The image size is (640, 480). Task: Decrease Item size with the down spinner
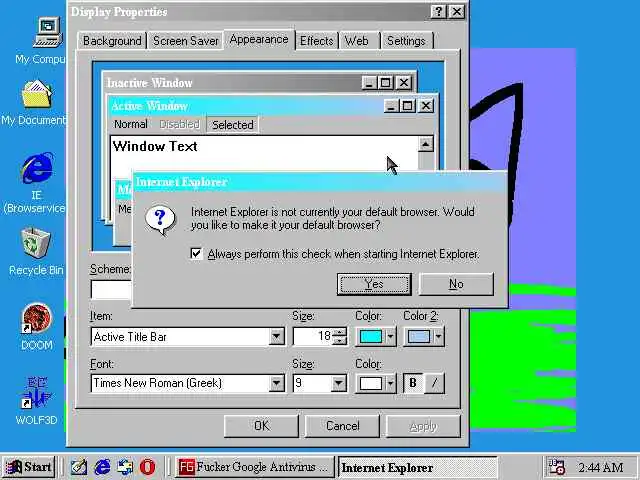pos(339,341)
